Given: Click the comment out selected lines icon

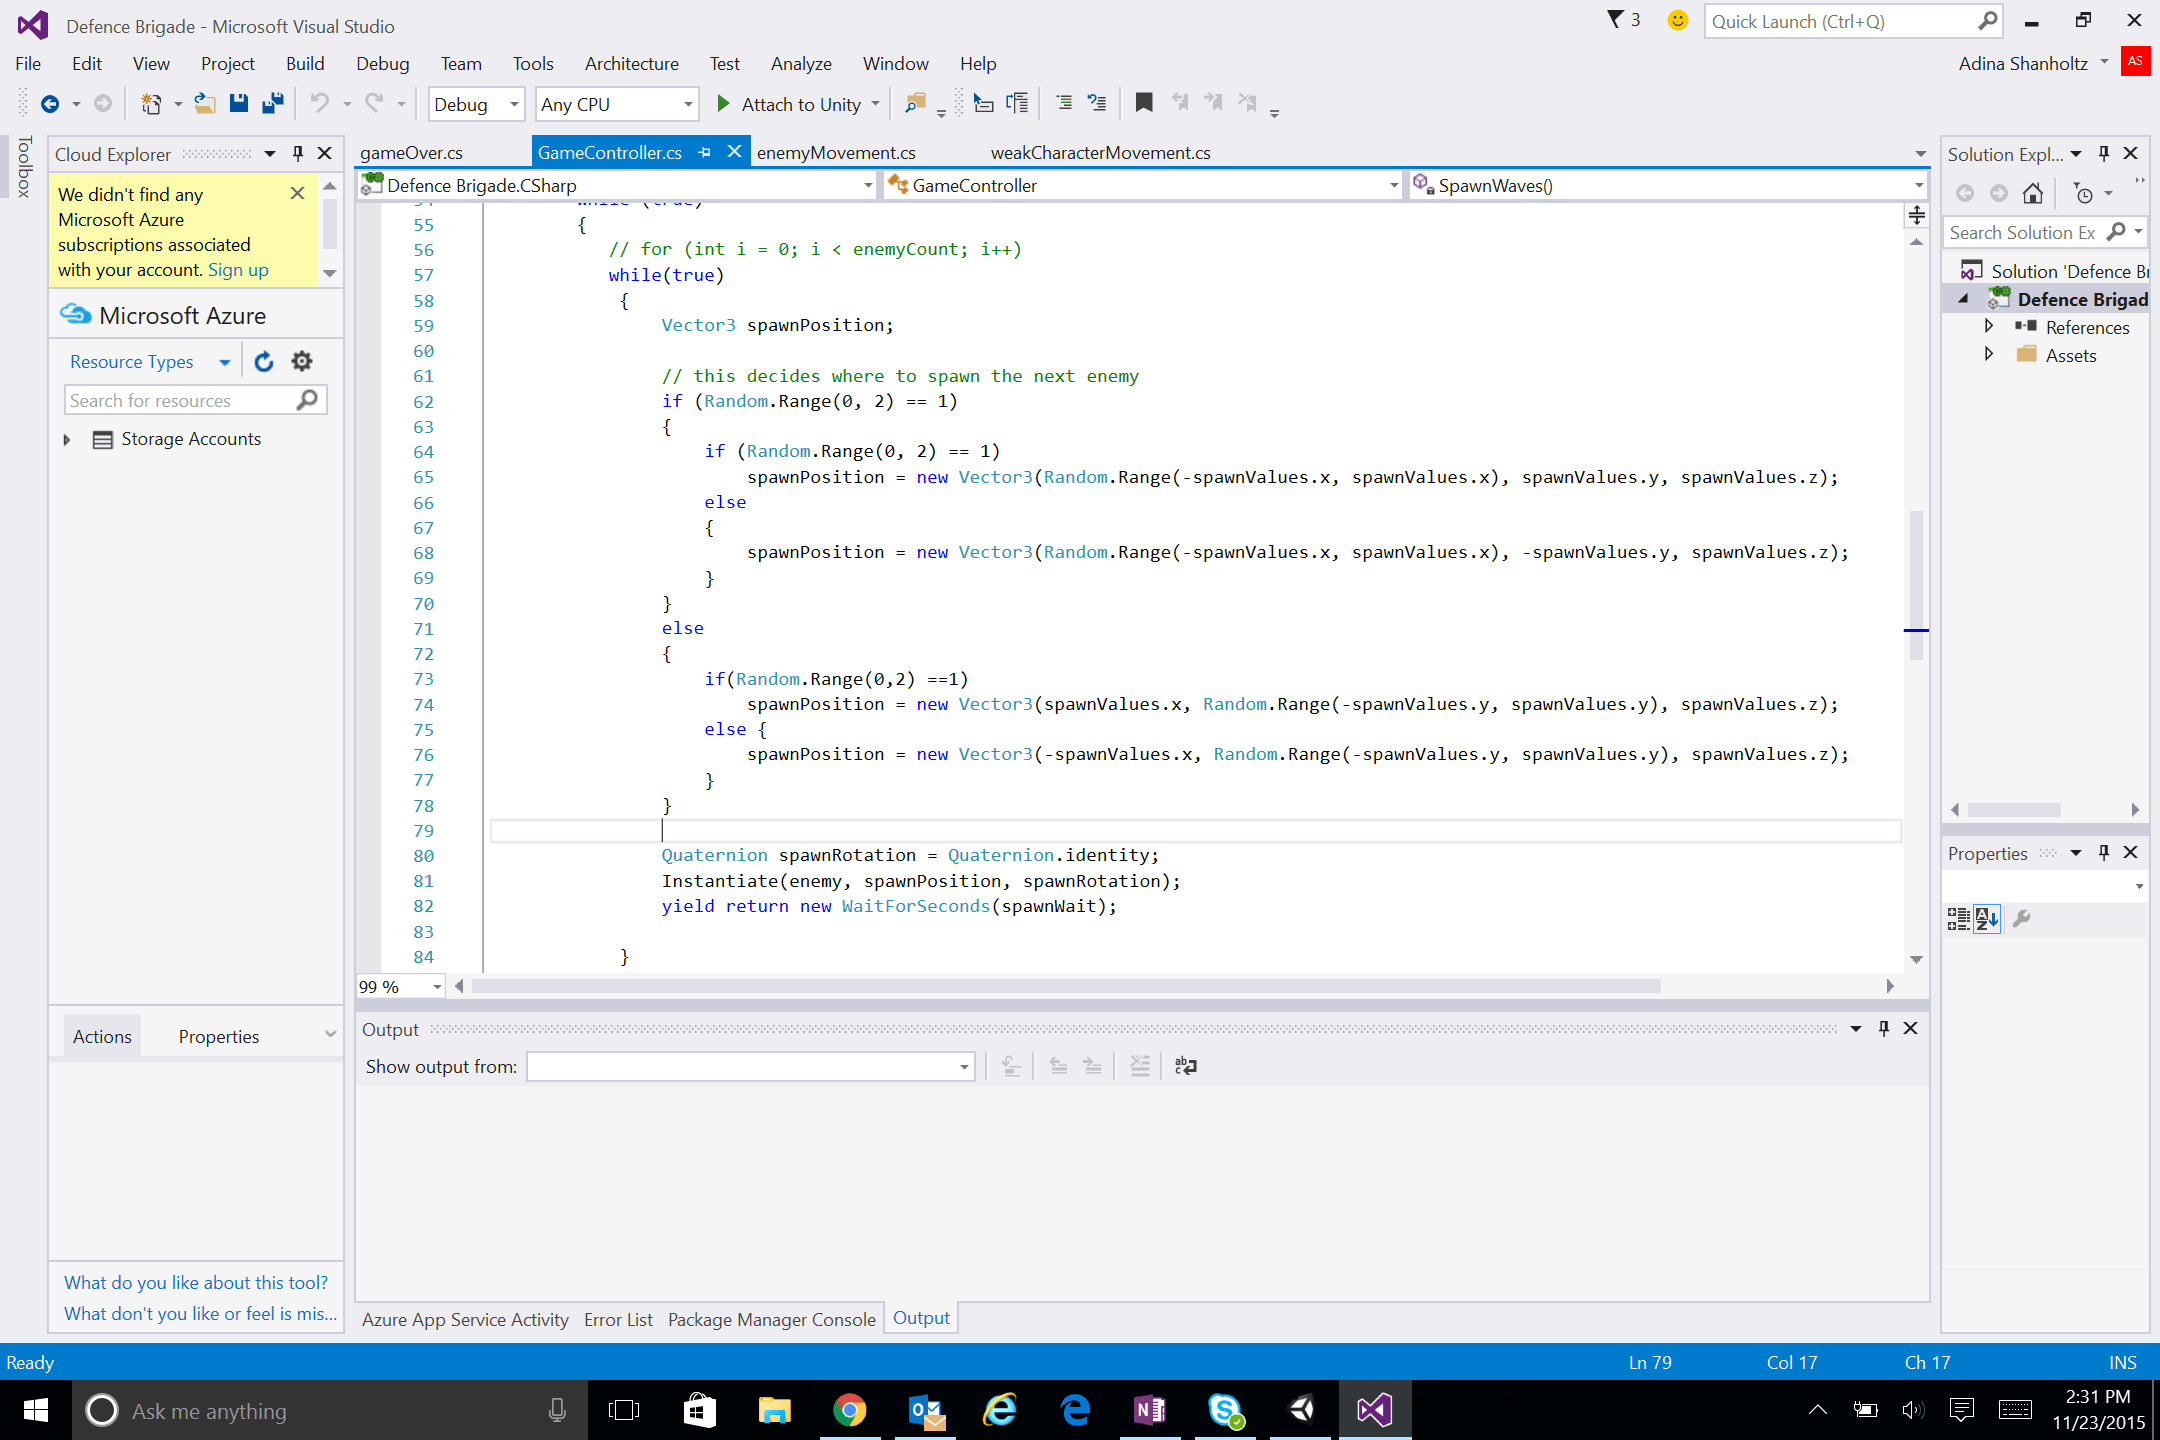Looking at the screenshot, I should 1065,104.
